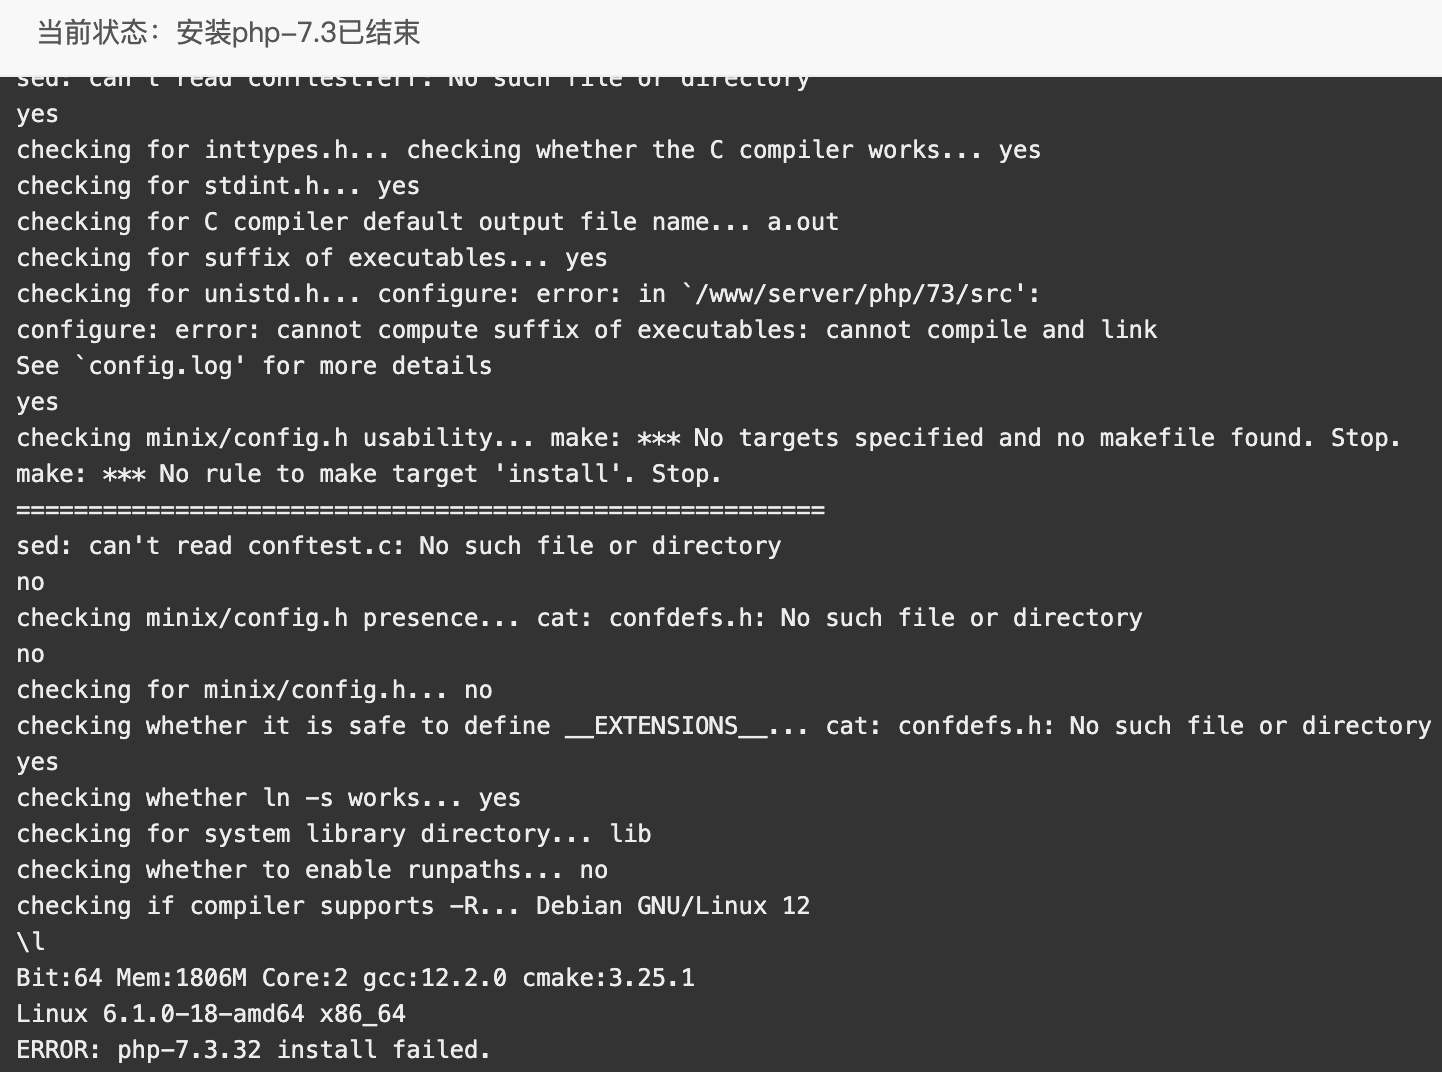Click the checking for minix/config.h... no line
Image resolution: width=1442 pixels, height=1072 pixels.
tap(254, 690)
